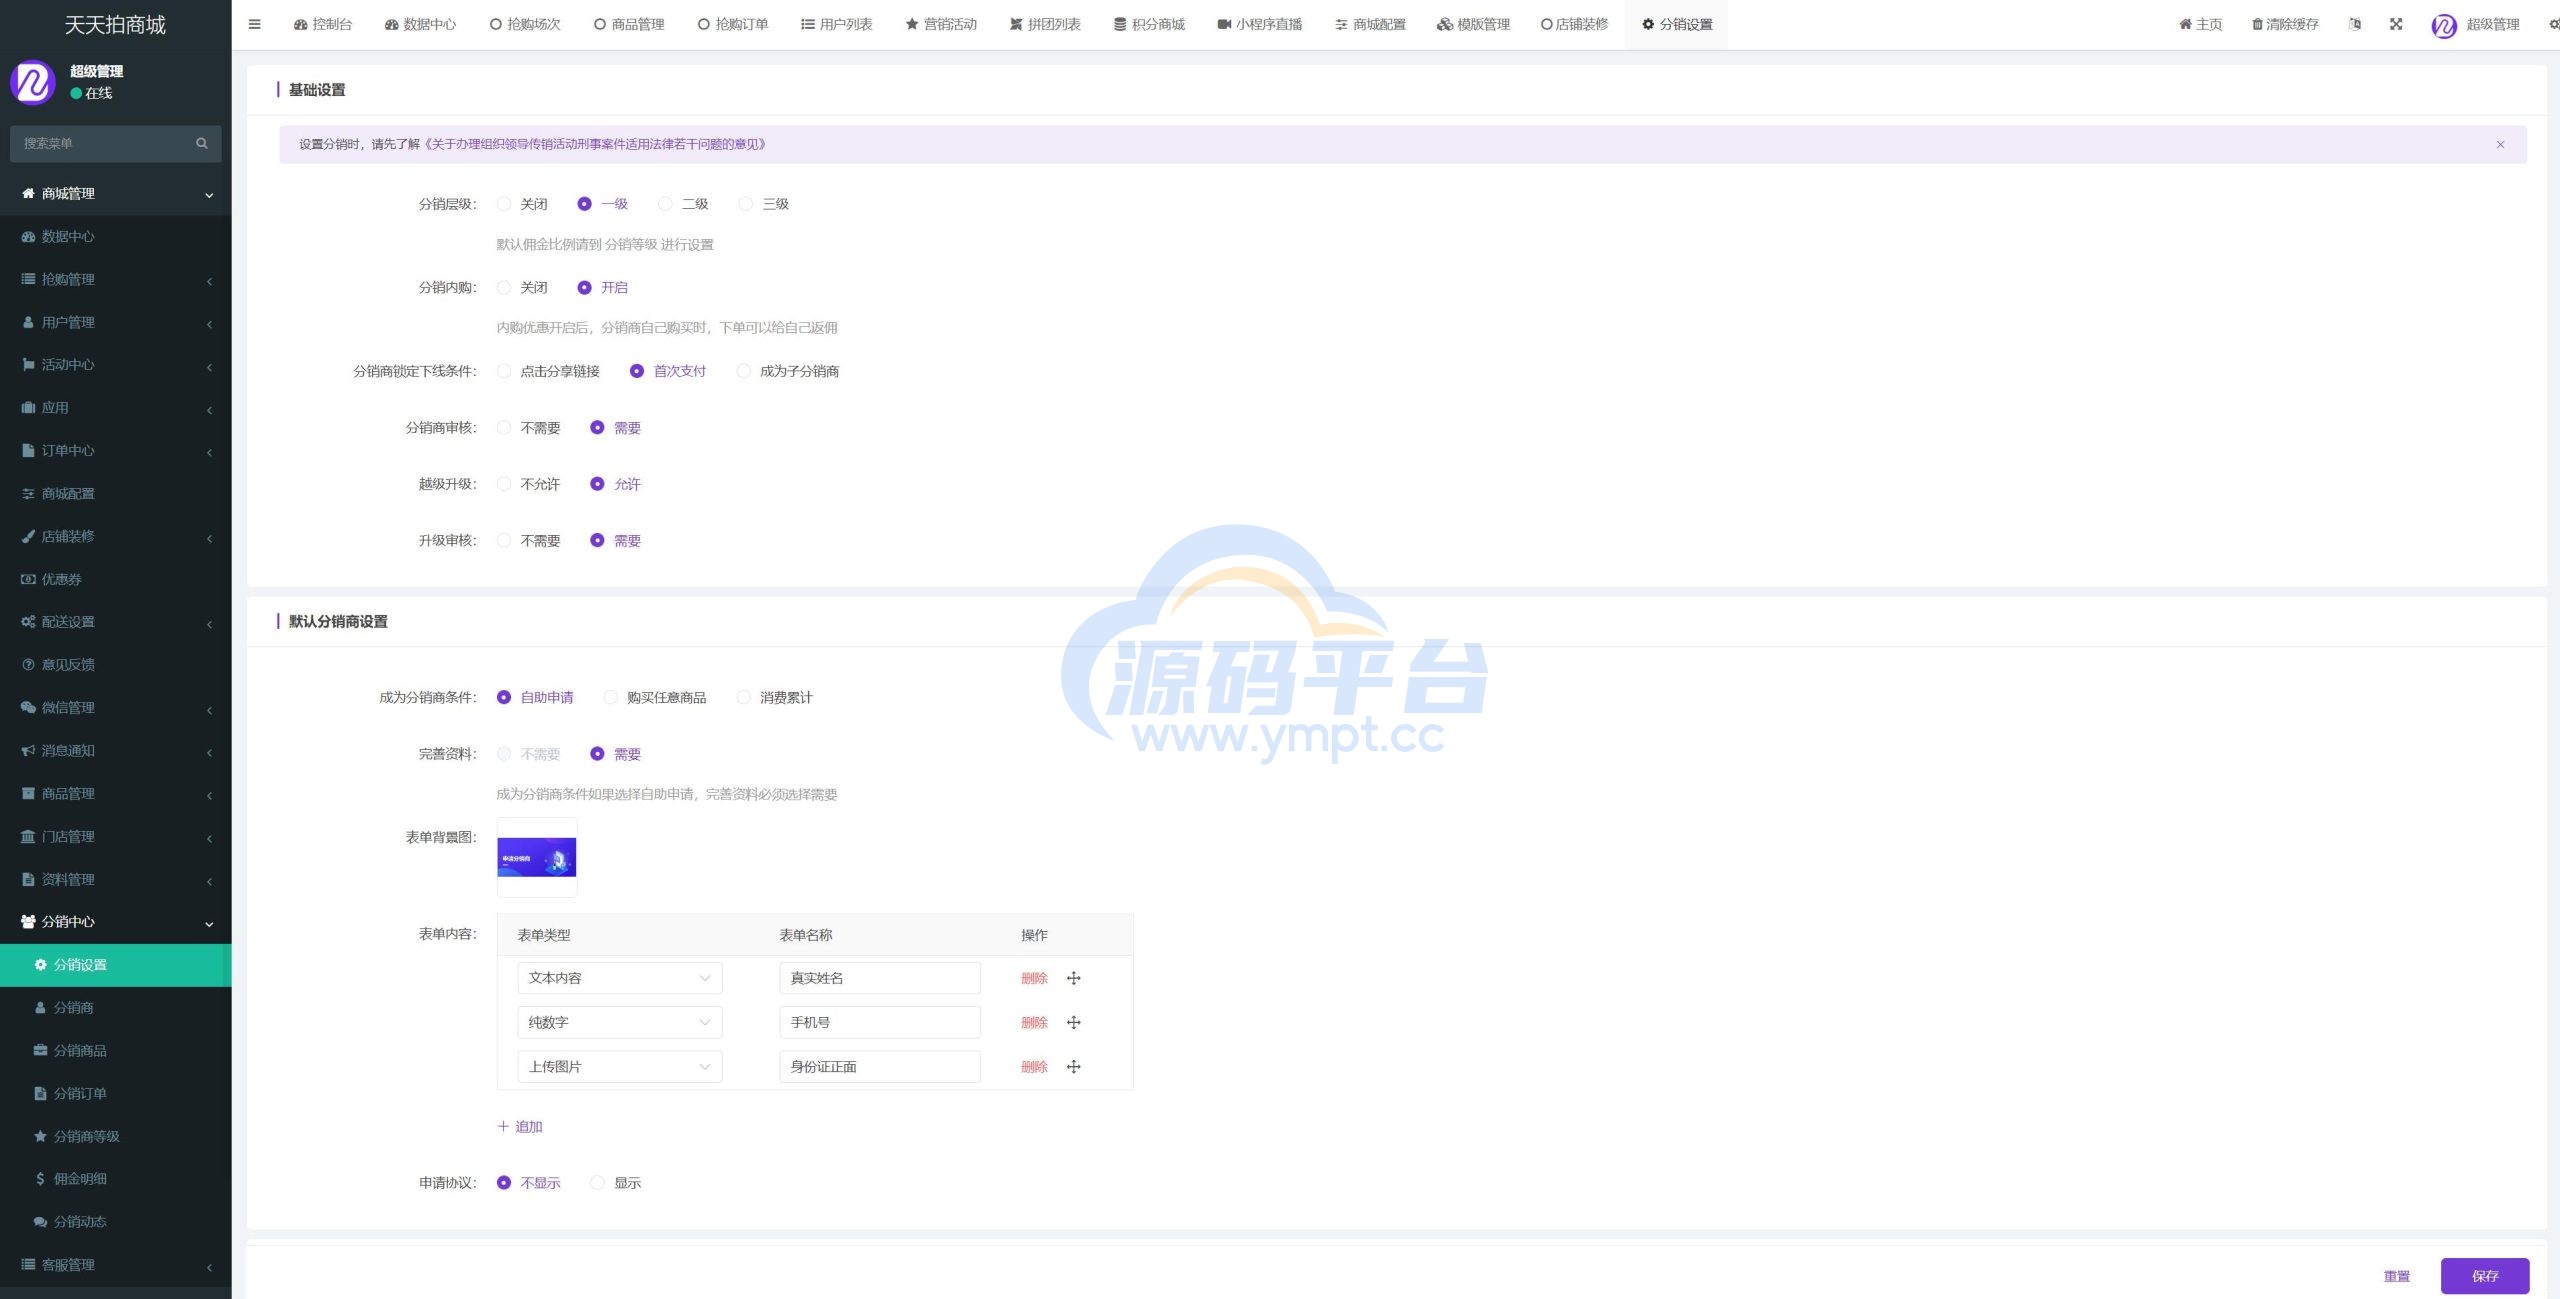Switch to the 积分商城 tab
This screenshot has height=1299, width=2560.
click(1149, 24)
